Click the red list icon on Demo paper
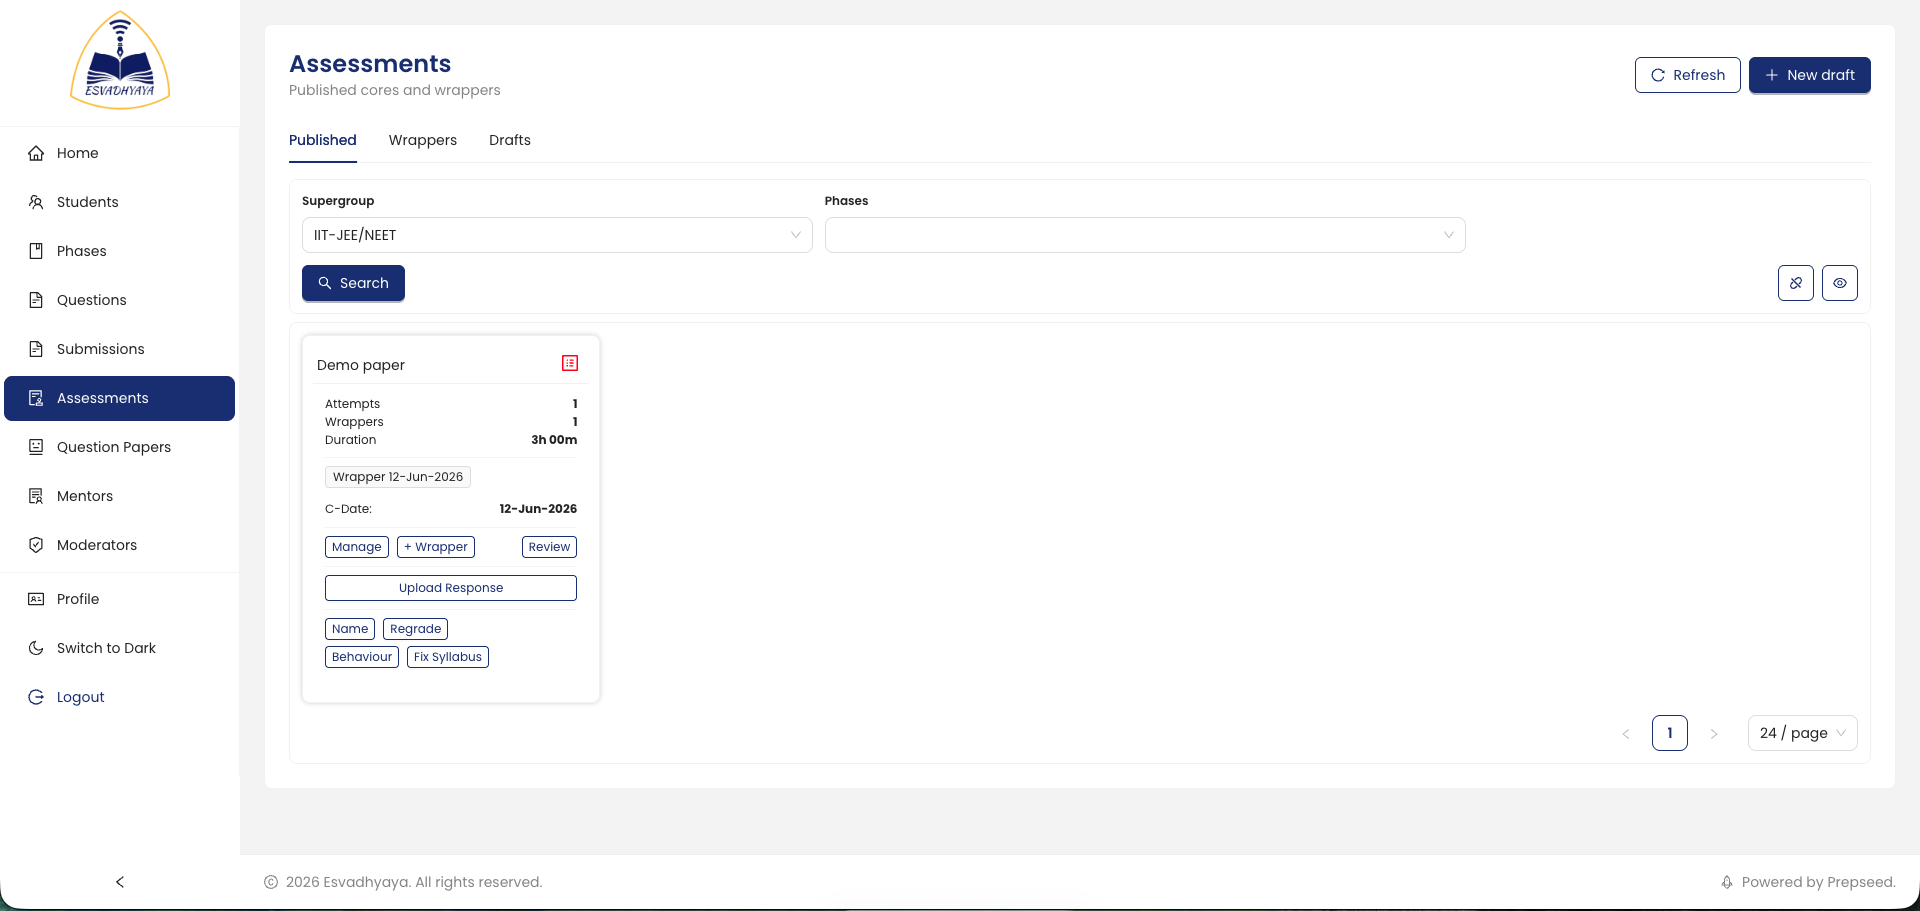 (570, 363)
